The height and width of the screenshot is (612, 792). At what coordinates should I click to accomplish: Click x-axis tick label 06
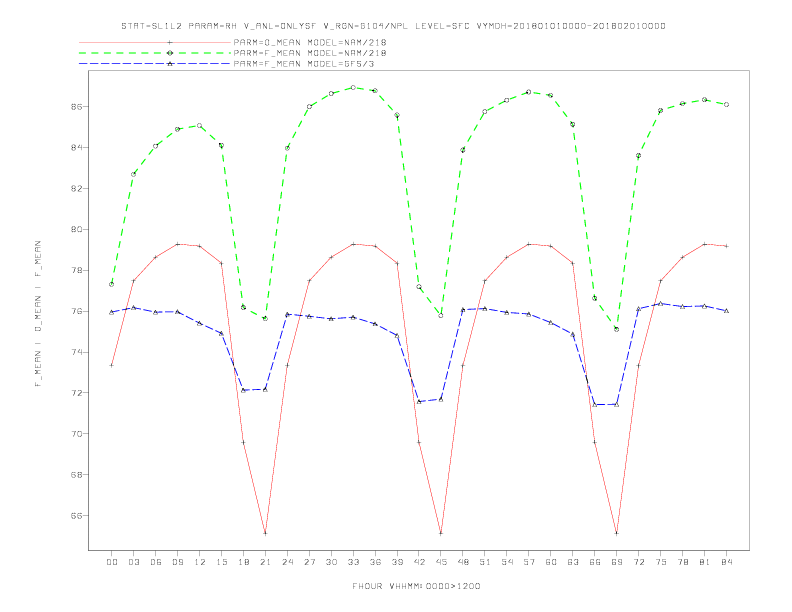click(x=156, y=562)
